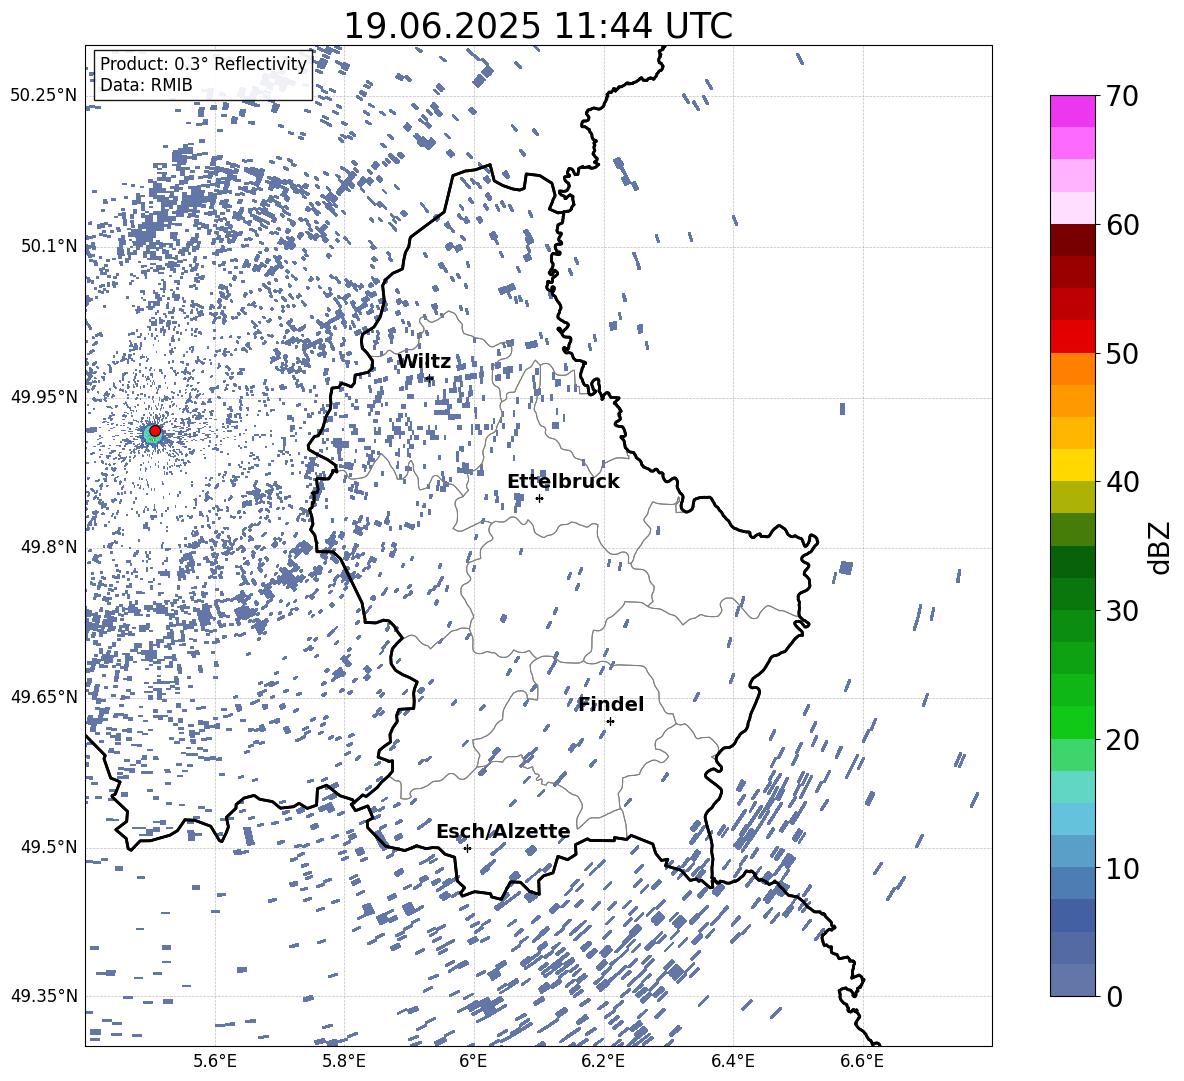Click the 6°E longitude label

(473, 1061)
